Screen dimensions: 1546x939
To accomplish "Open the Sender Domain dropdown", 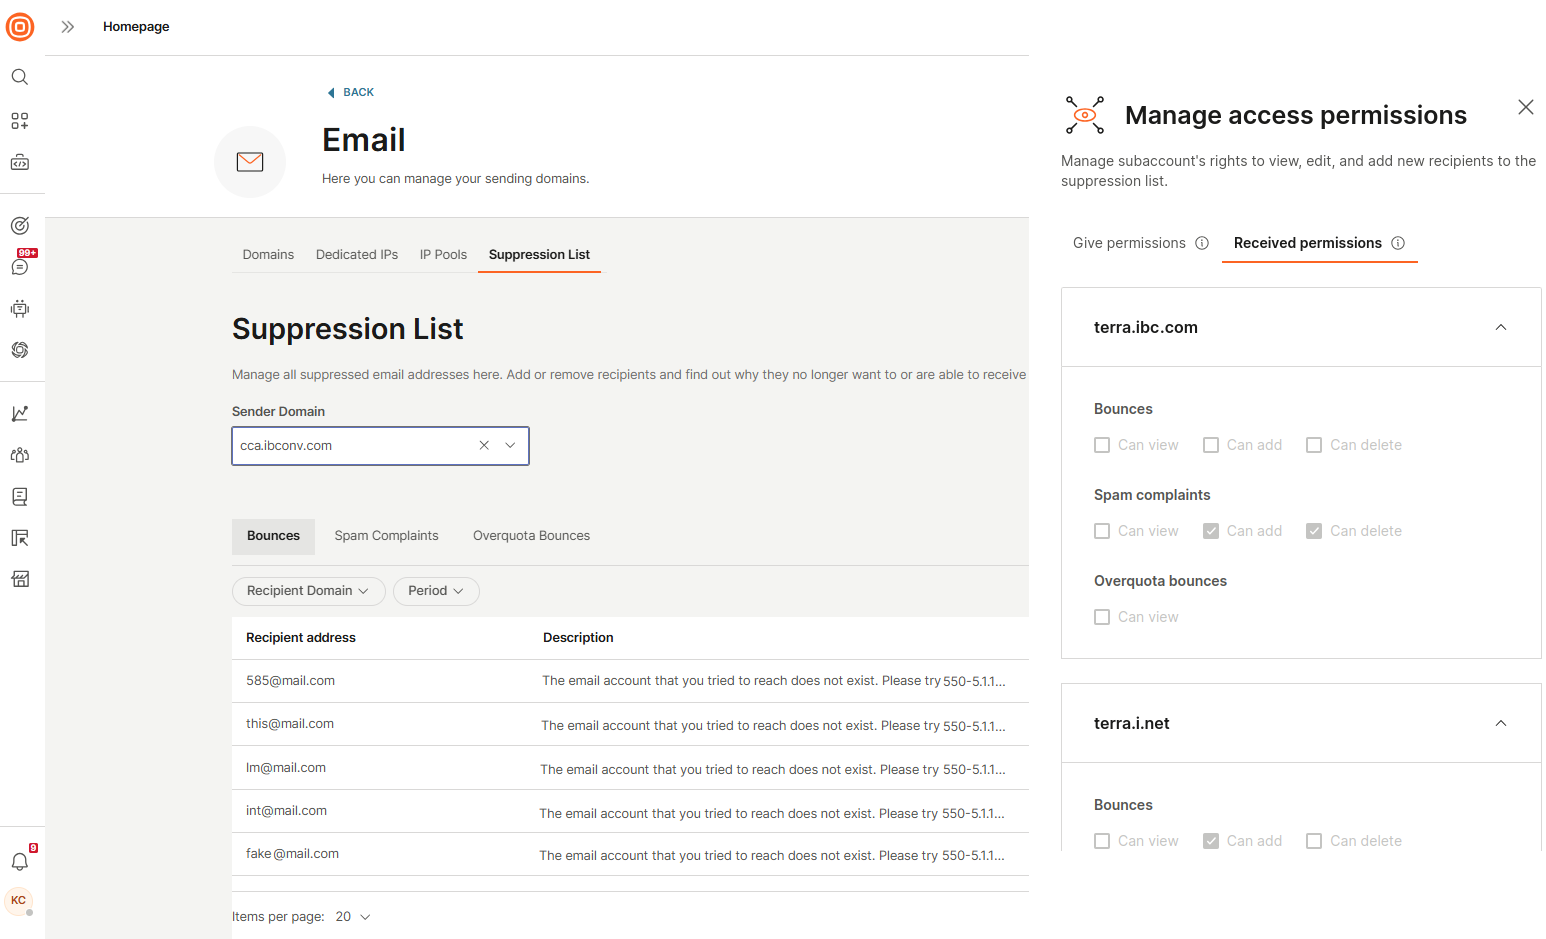I will (510, 445).
